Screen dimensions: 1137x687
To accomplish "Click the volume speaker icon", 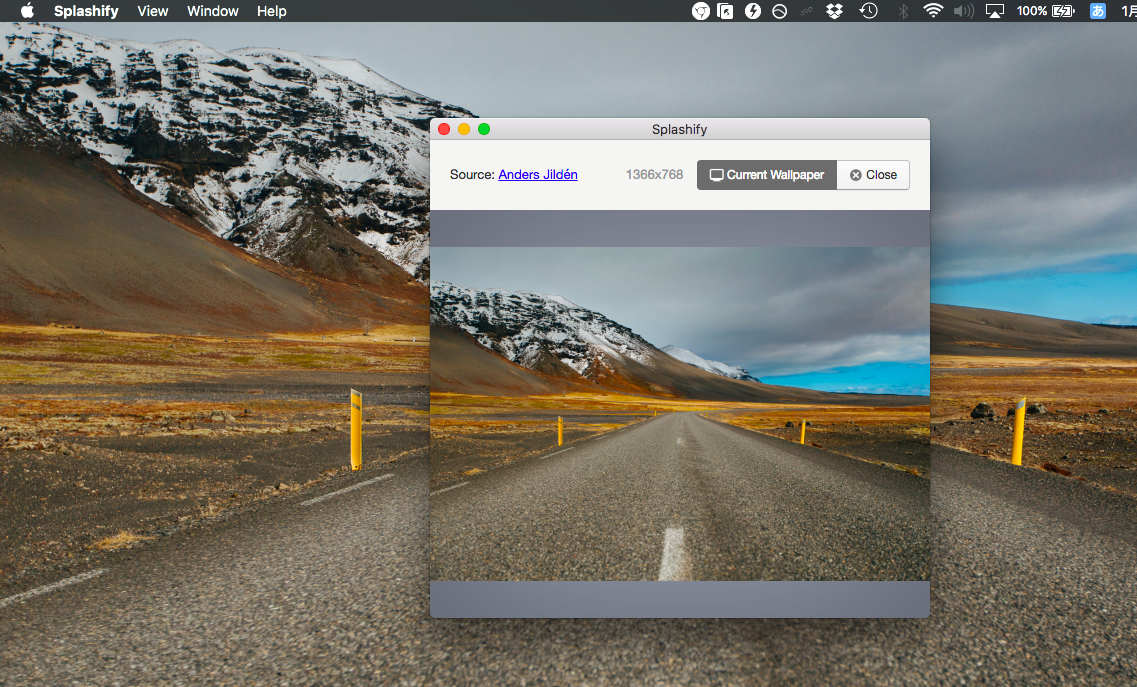I will click(963, 11).
